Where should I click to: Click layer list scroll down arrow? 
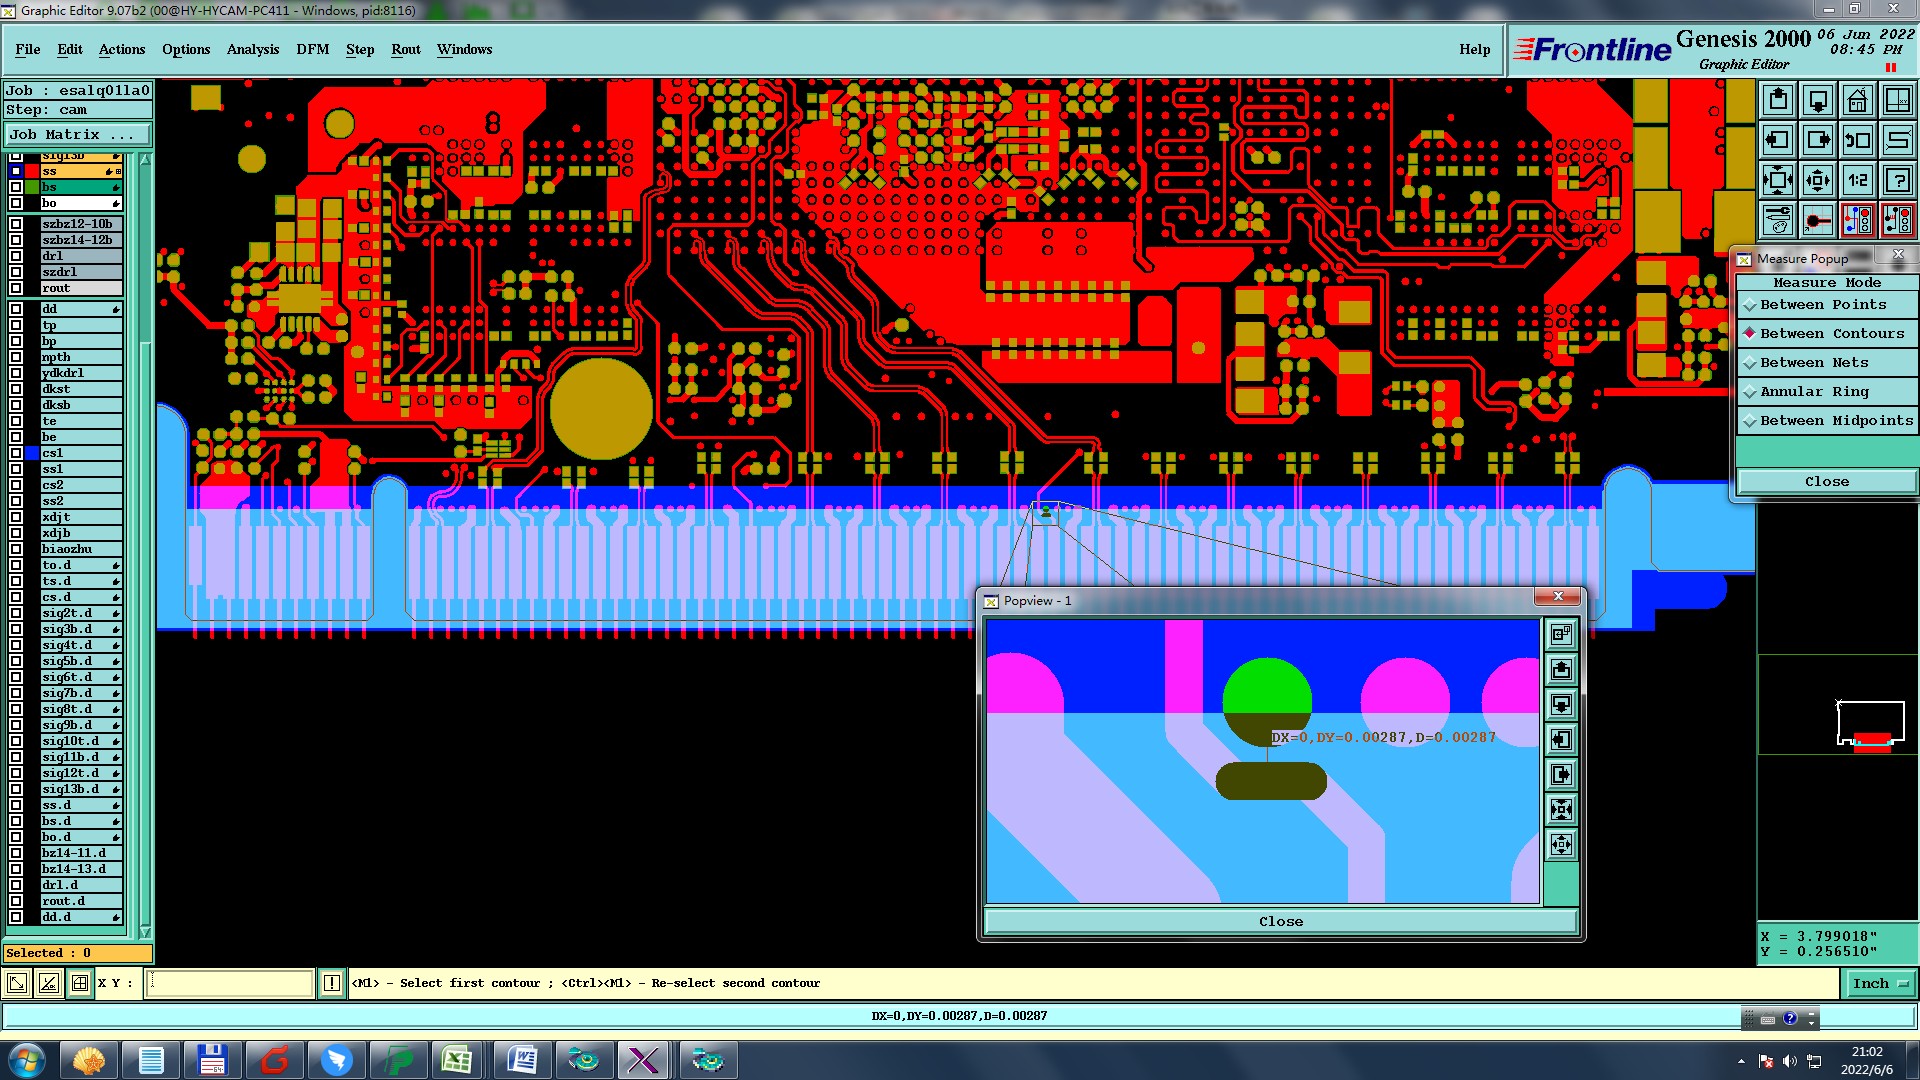[x=145, y=931]
